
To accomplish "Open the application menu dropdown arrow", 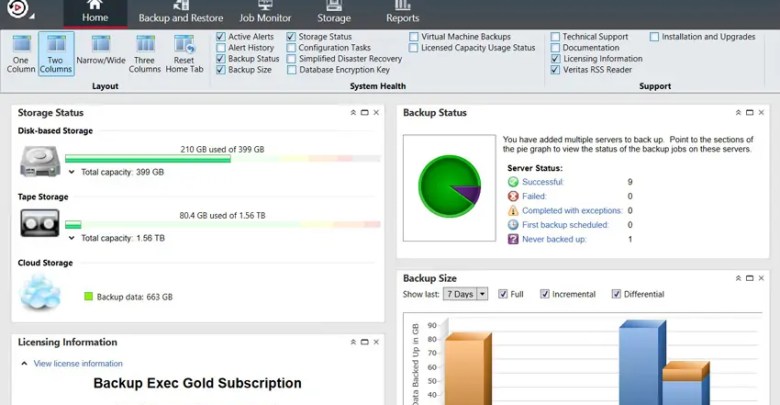I will tap(32, 16).
